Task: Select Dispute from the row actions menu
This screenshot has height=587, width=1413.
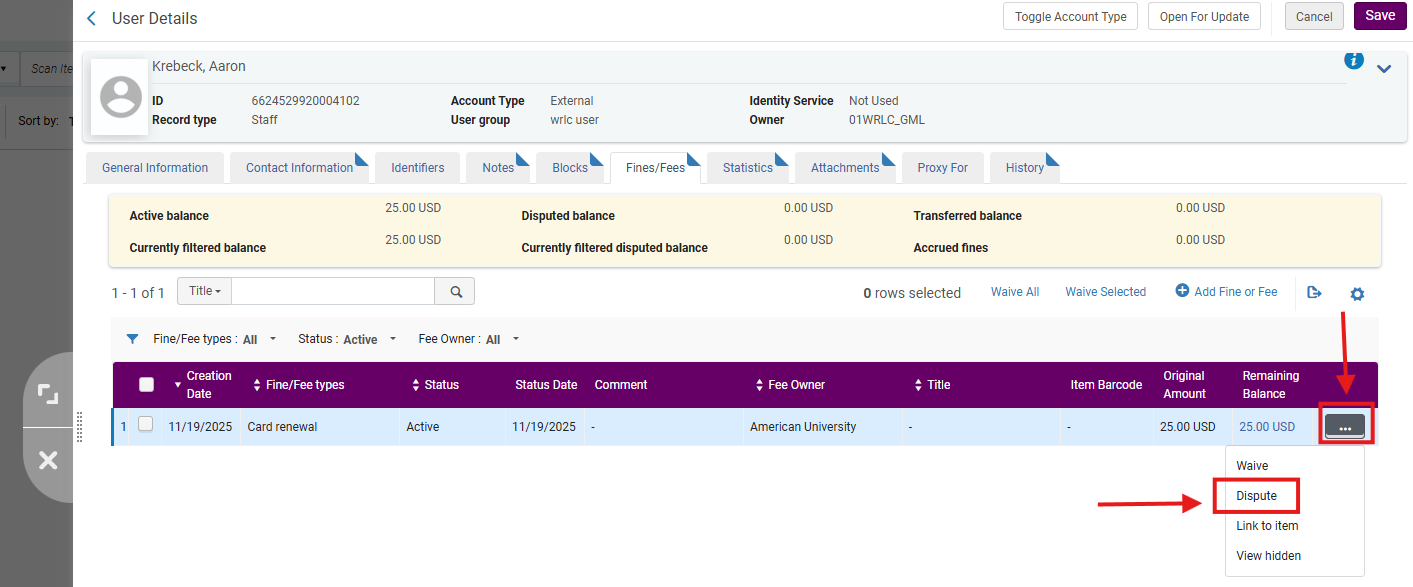Action: coord(1257,496)
